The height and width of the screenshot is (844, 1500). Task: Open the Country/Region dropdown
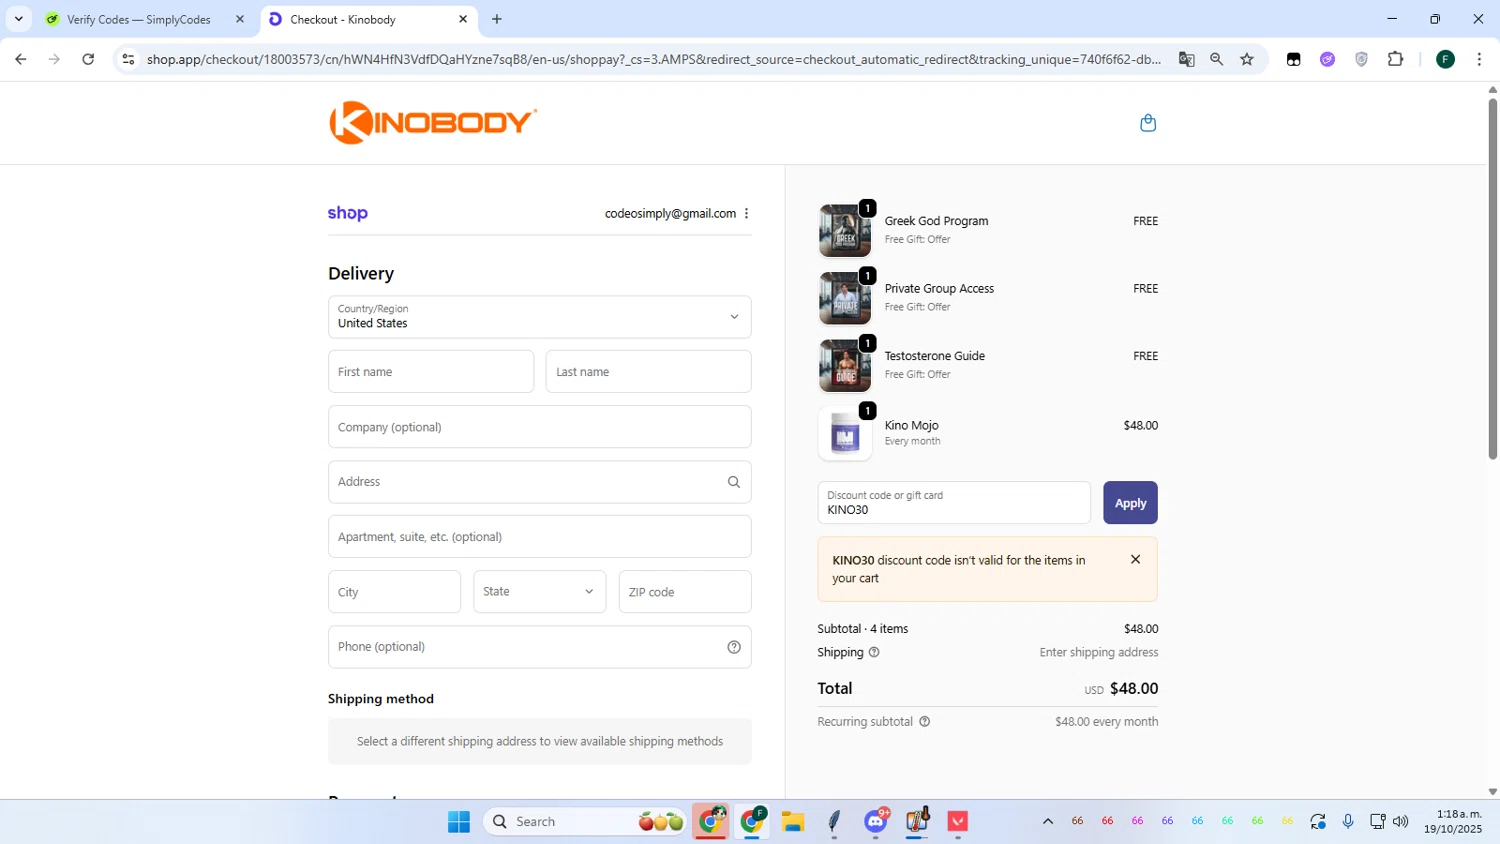point(540,317)
